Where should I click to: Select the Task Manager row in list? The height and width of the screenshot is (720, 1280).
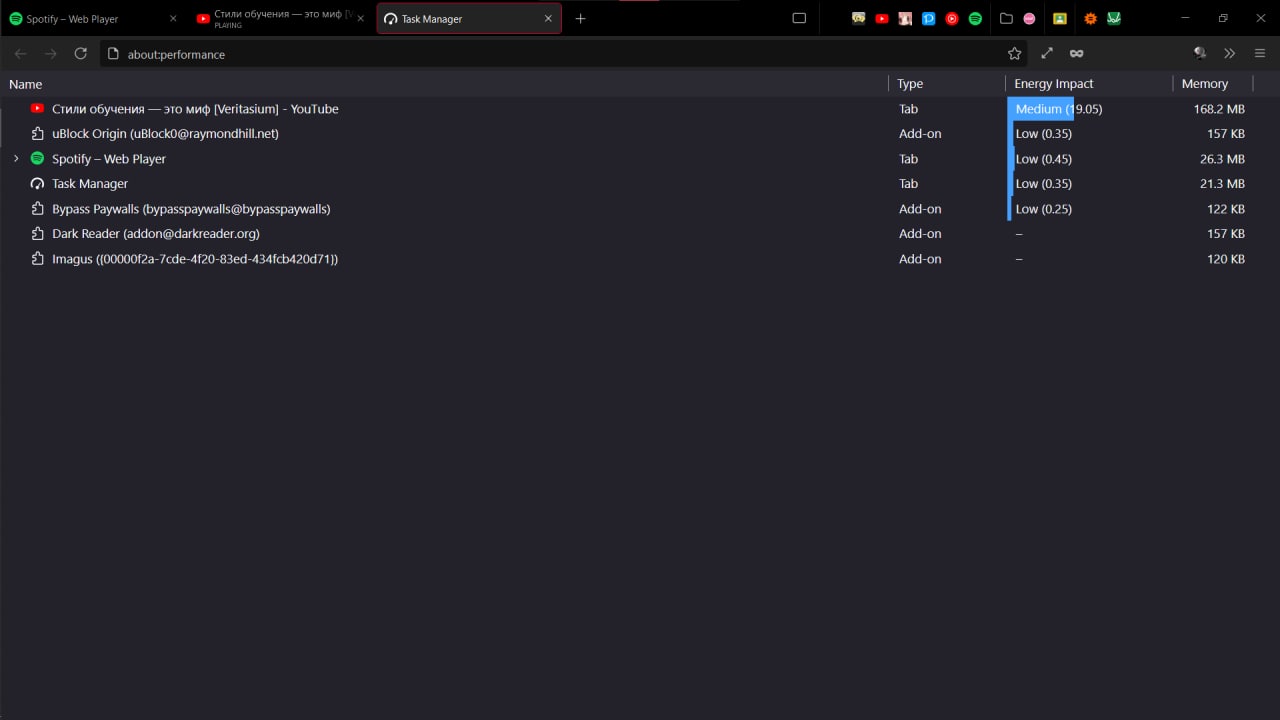tap(640, 184)
